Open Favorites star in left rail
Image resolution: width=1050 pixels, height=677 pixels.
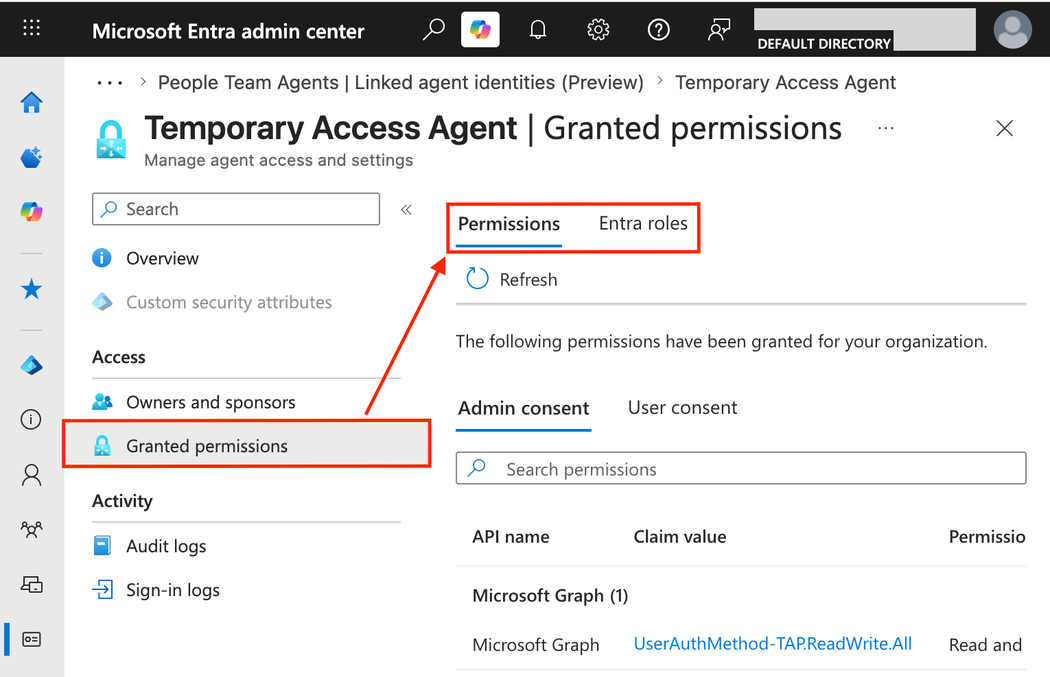31,289
